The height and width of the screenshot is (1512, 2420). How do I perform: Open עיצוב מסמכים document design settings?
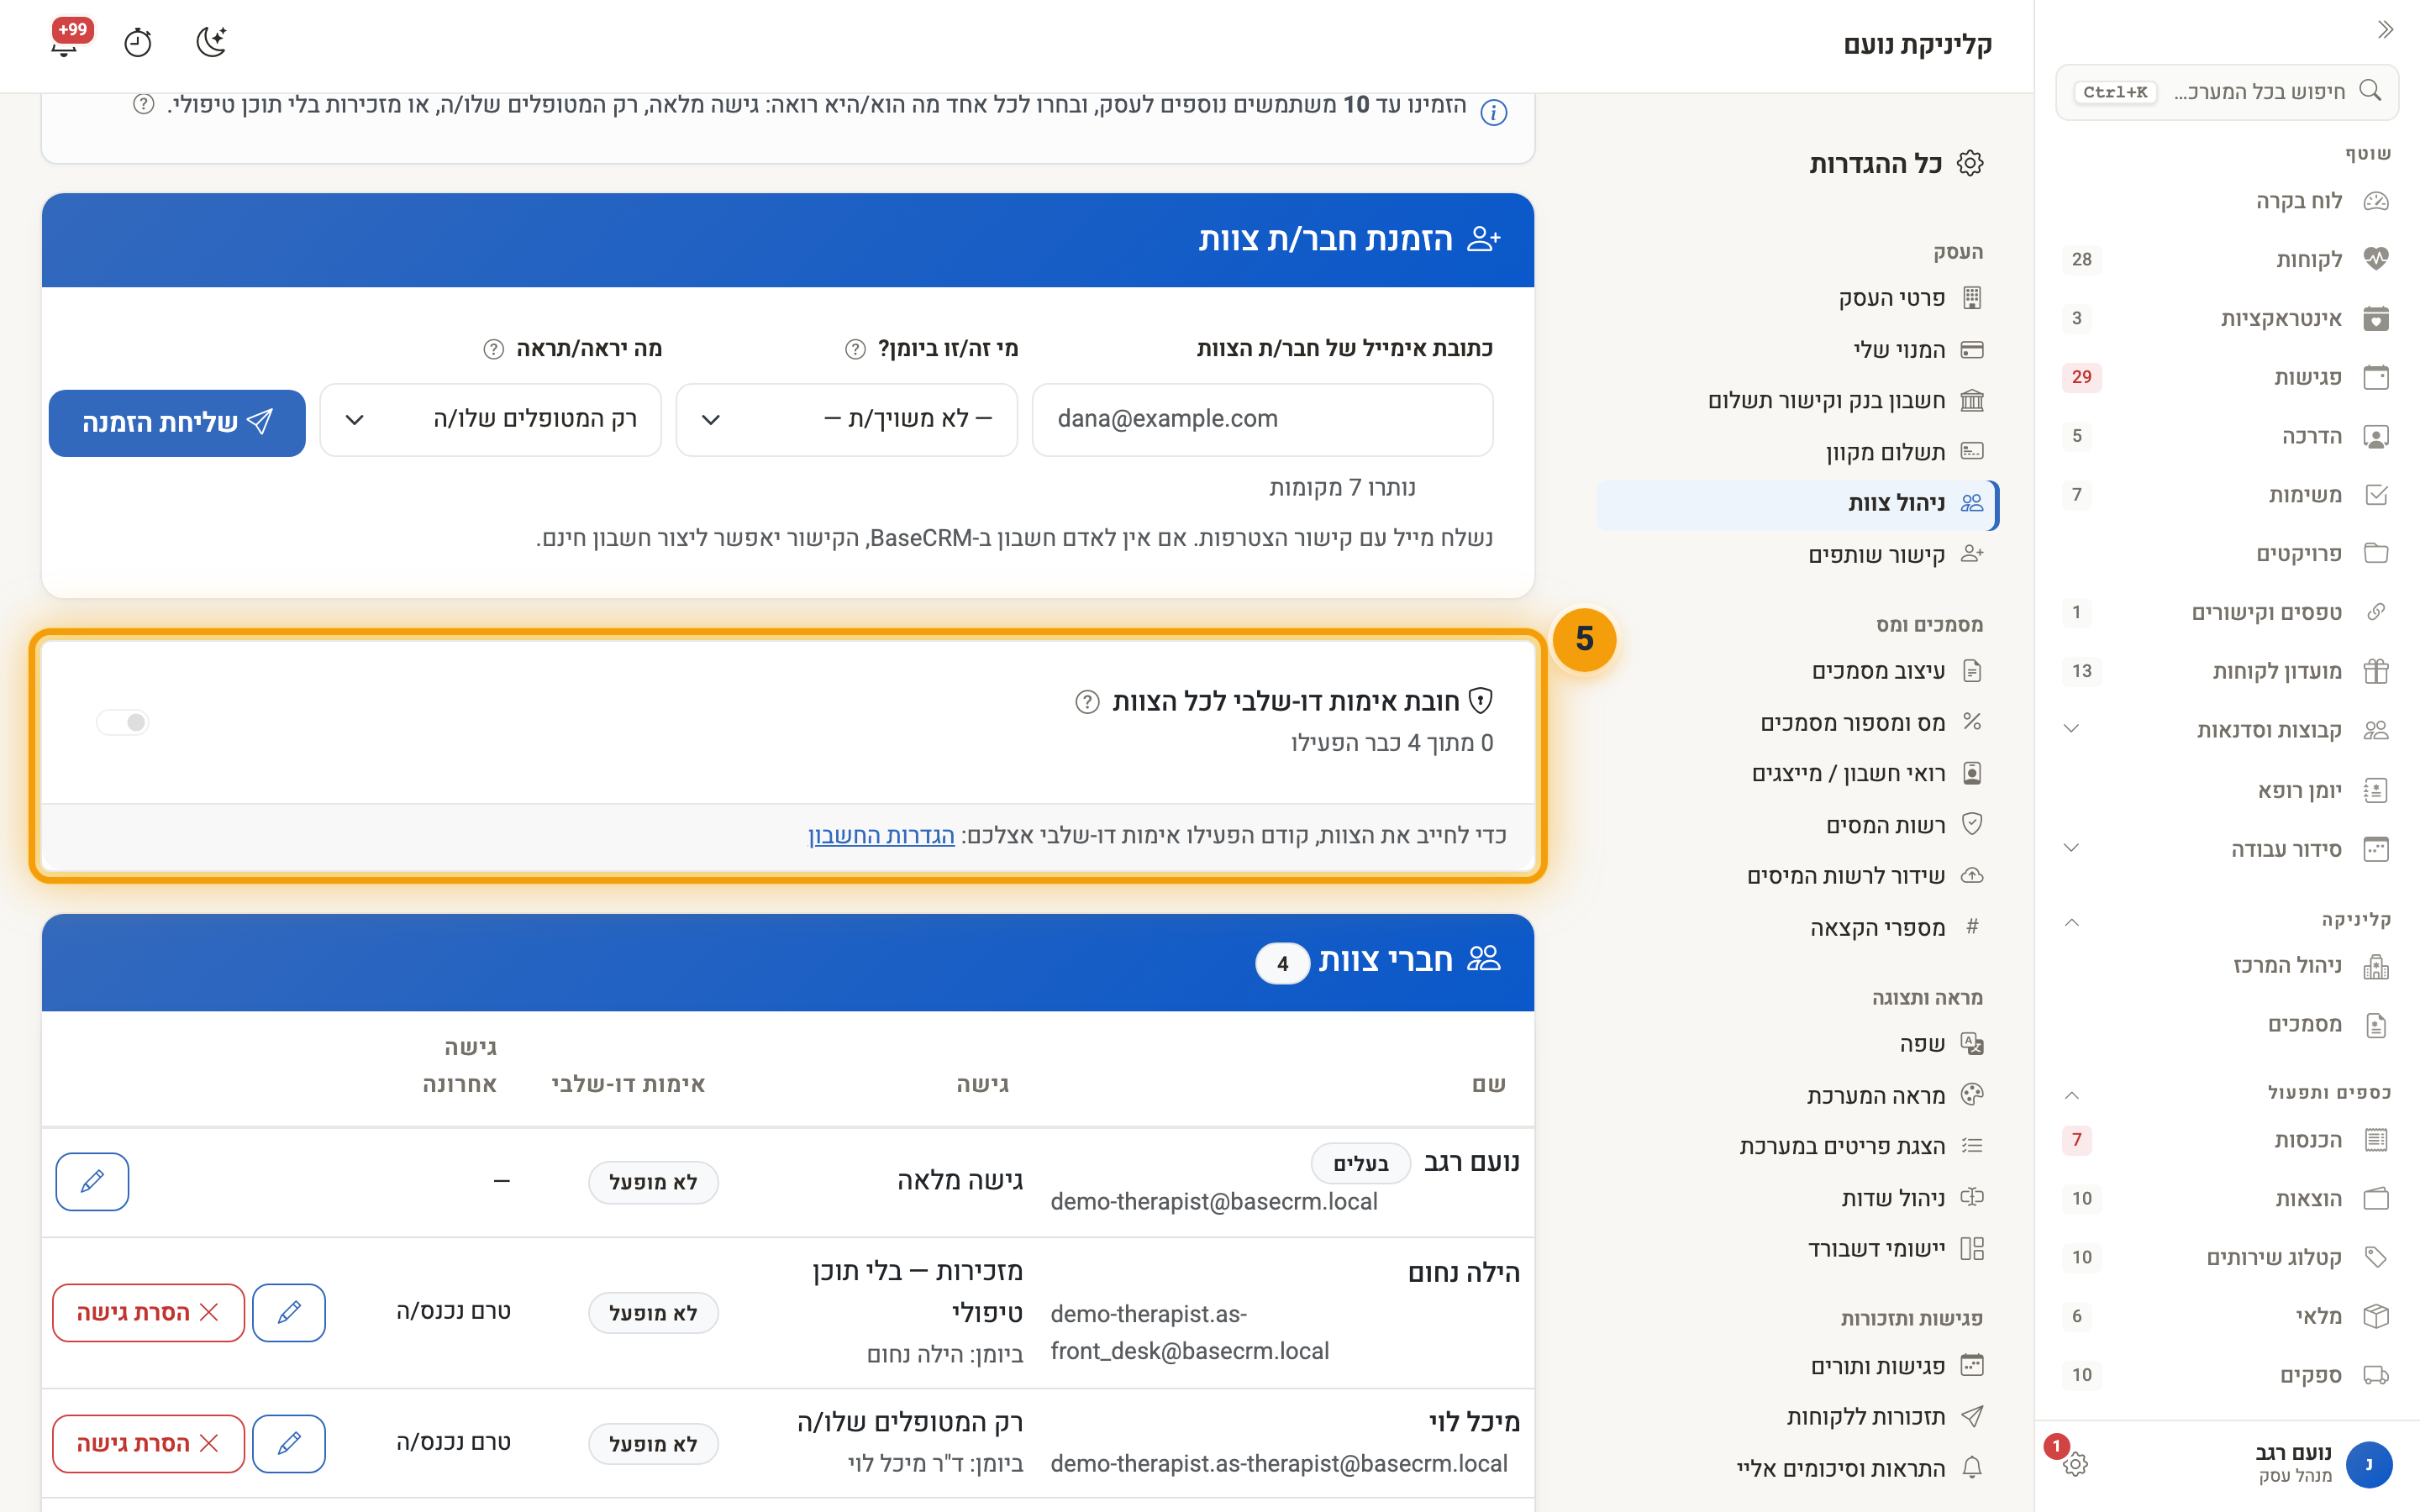coord(1797,671)
